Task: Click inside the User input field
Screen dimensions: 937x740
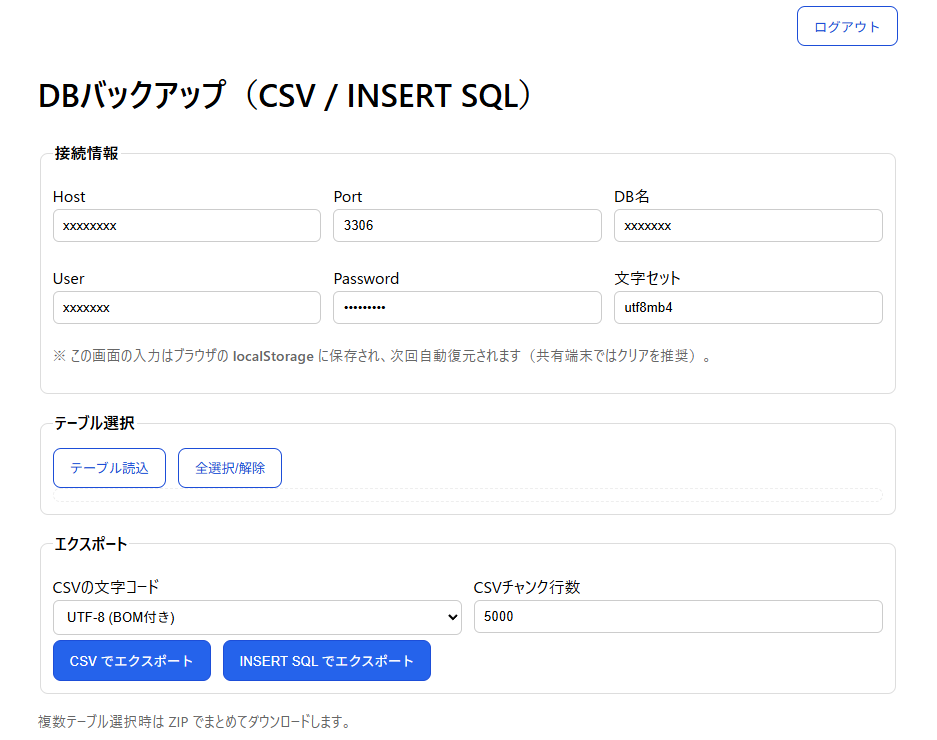Action: click(186, 307)
